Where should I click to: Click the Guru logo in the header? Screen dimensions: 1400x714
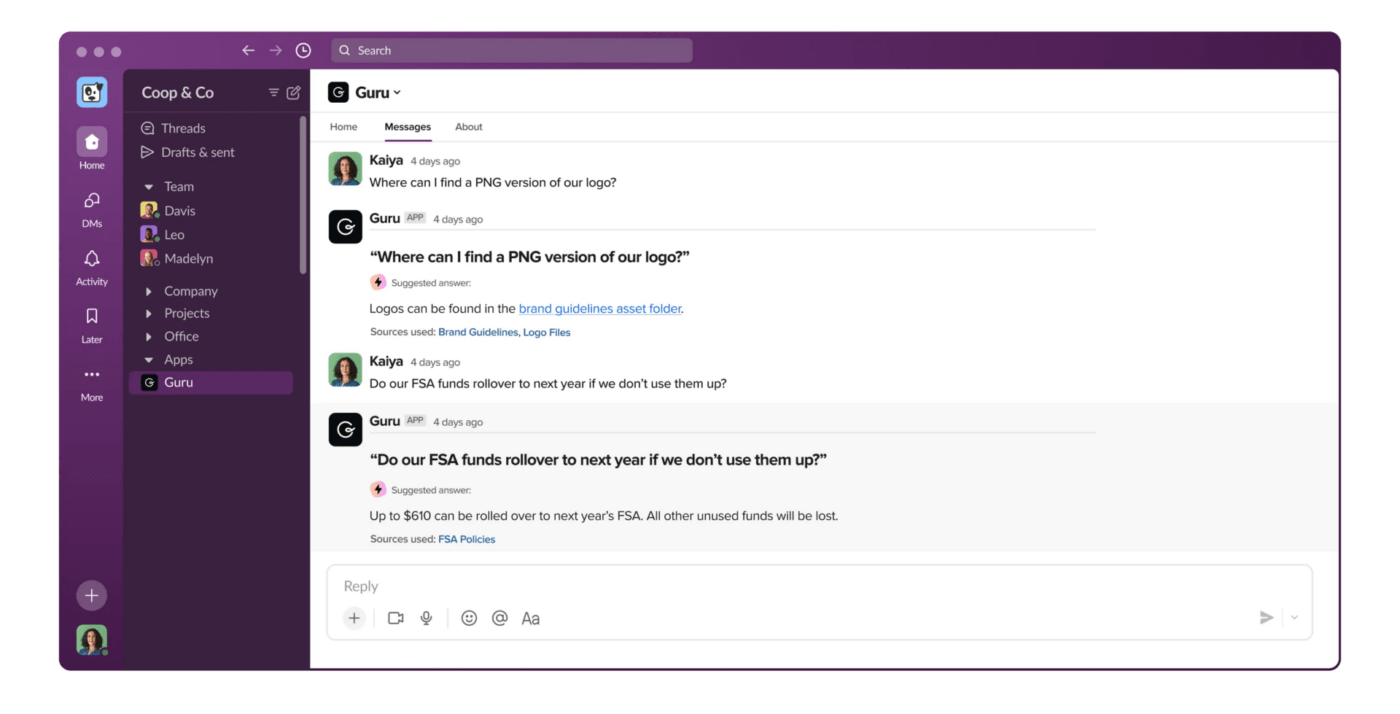(x=339, y=92)
